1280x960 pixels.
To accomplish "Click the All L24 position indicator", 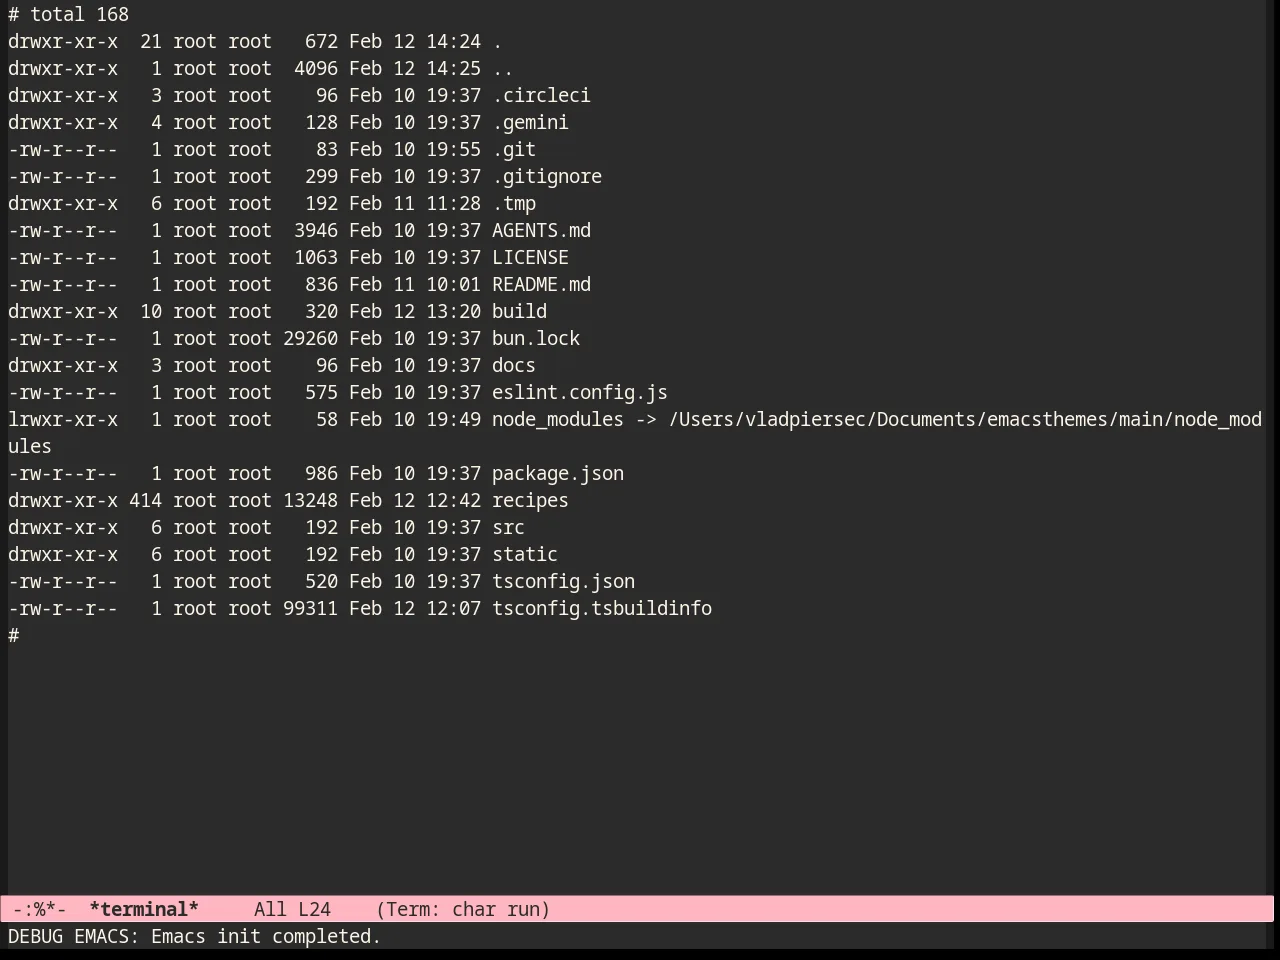I will point(292,909).
